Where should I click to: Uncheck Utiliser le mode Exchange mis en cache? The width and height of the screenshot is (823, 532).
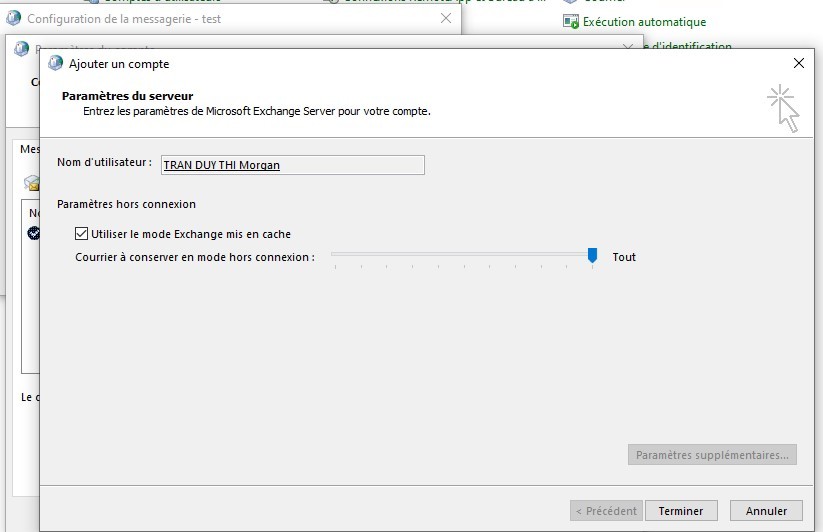coord(82,234)
